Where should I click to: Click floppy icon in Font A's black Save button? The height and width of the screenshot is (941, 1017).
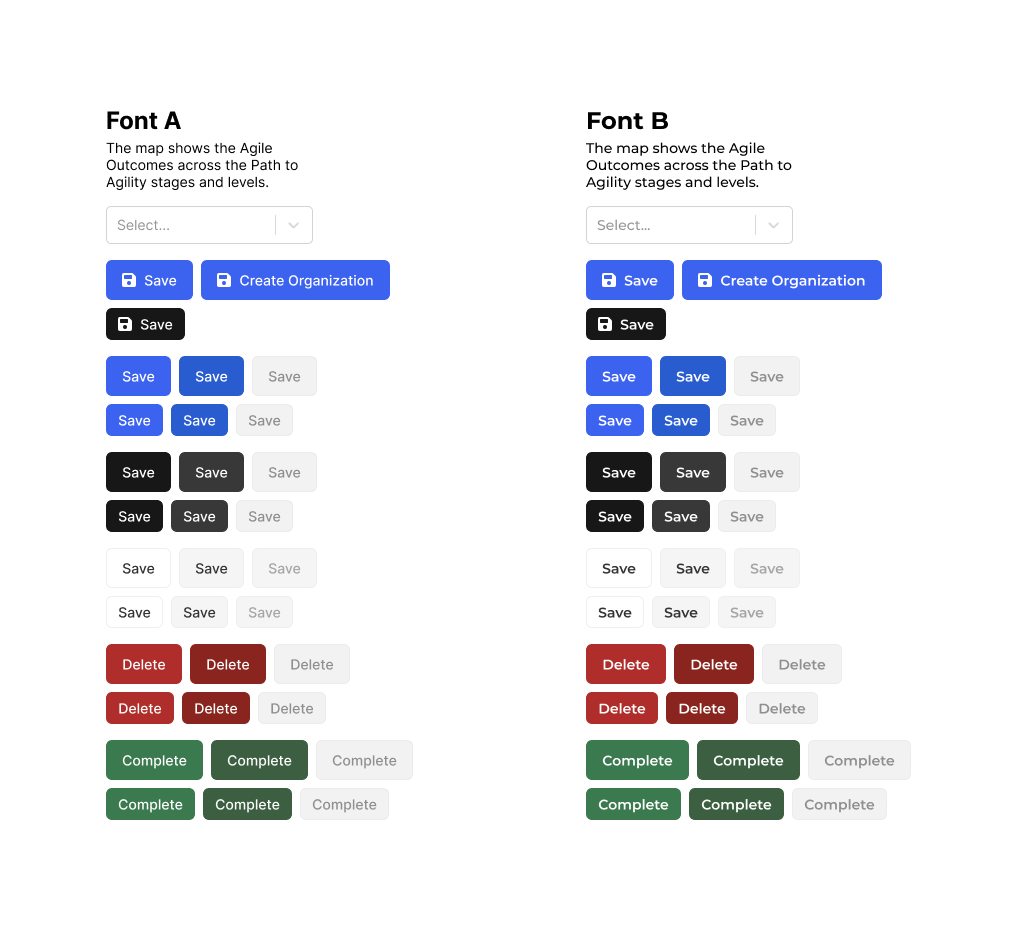click(125, 325)
